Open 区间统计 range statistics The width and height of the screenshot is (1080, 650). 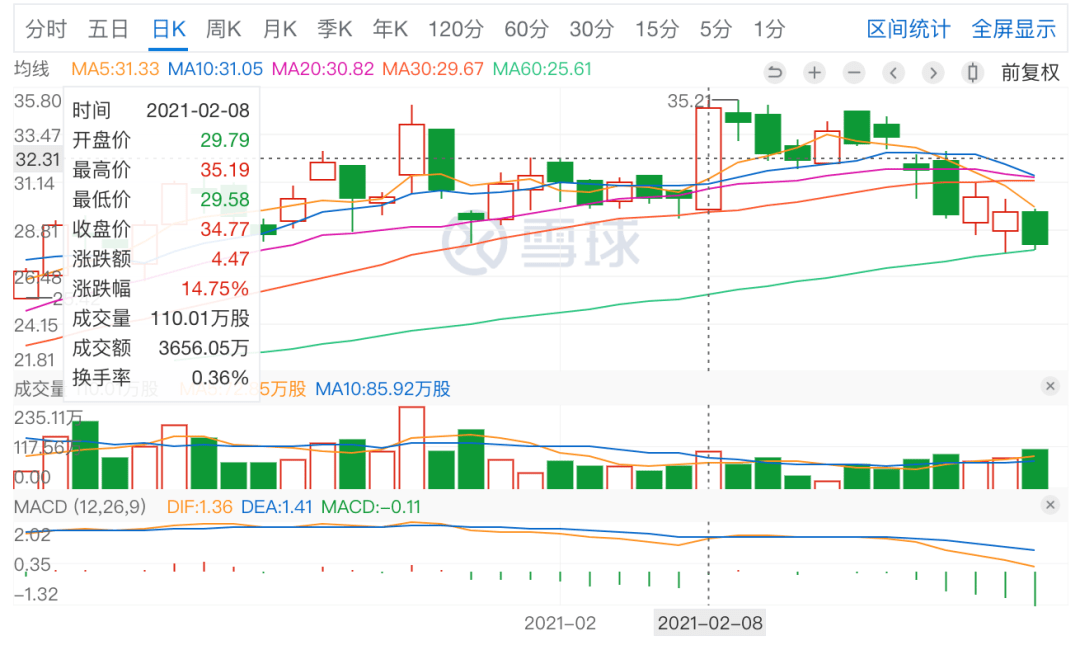(908, 30)
